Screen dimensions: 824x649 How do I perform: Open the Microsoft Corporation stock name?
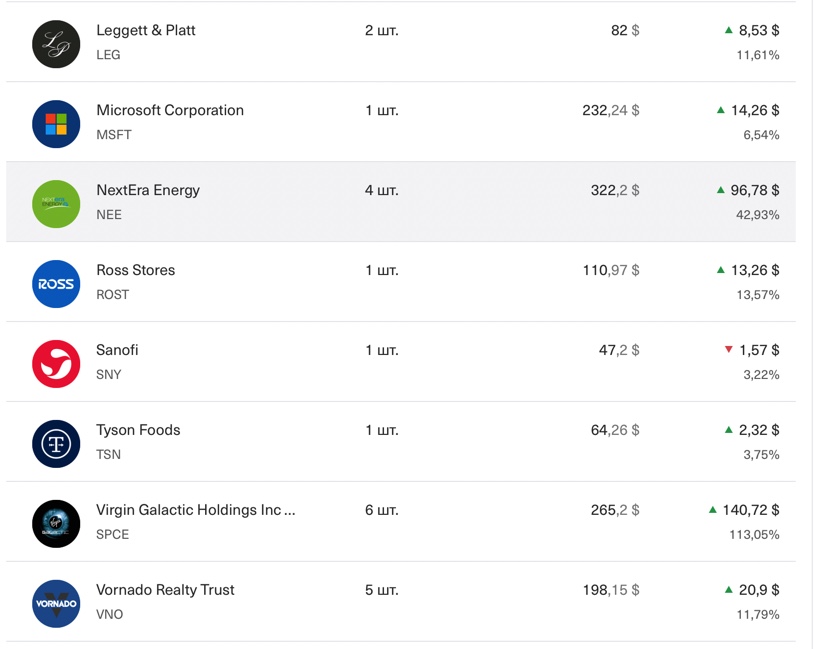click(x=170, y=110)
